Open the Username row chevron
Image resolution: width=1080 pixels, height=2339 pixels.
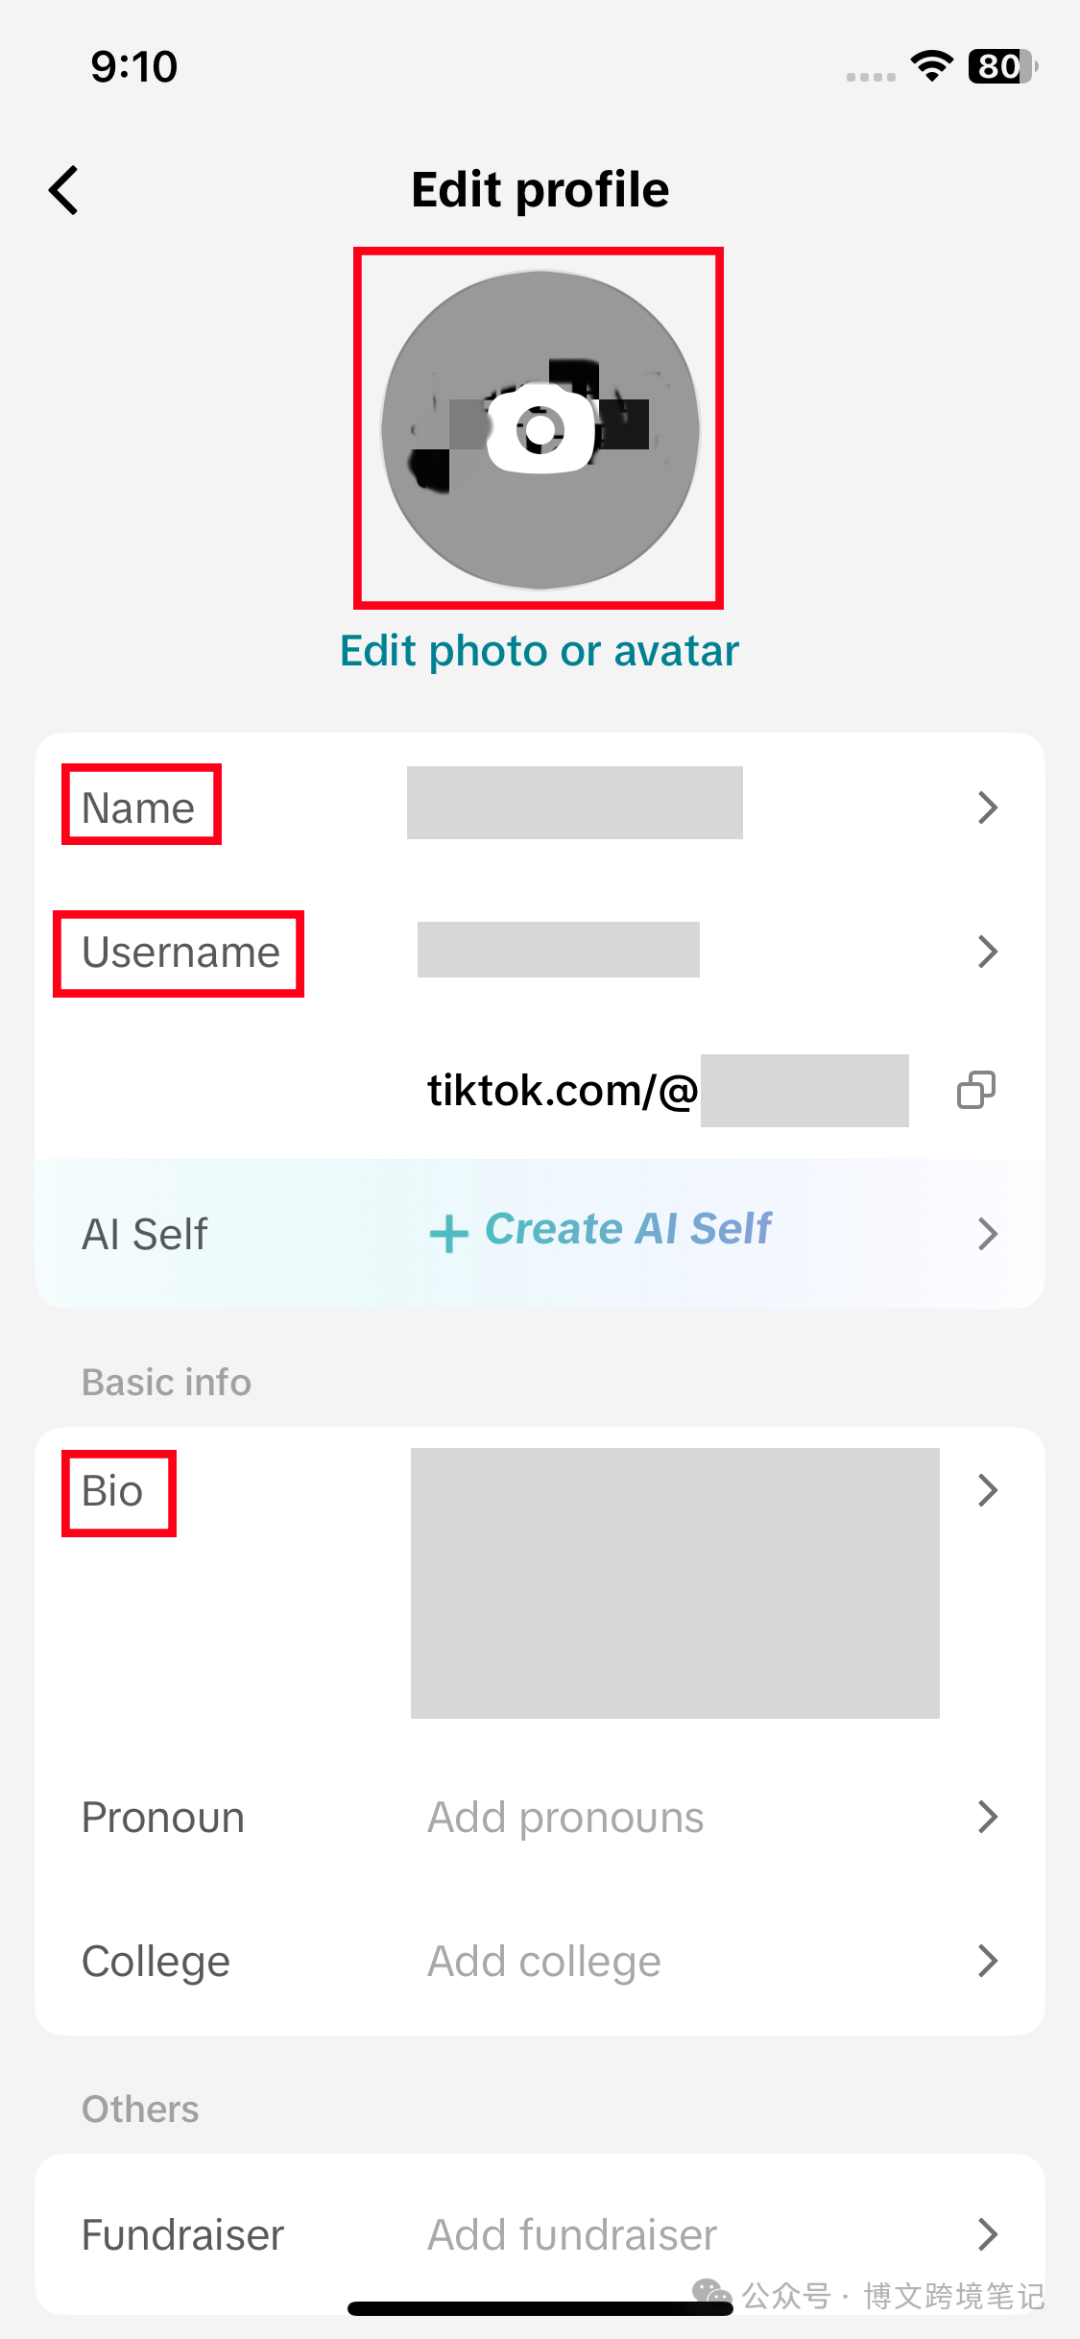988,952
